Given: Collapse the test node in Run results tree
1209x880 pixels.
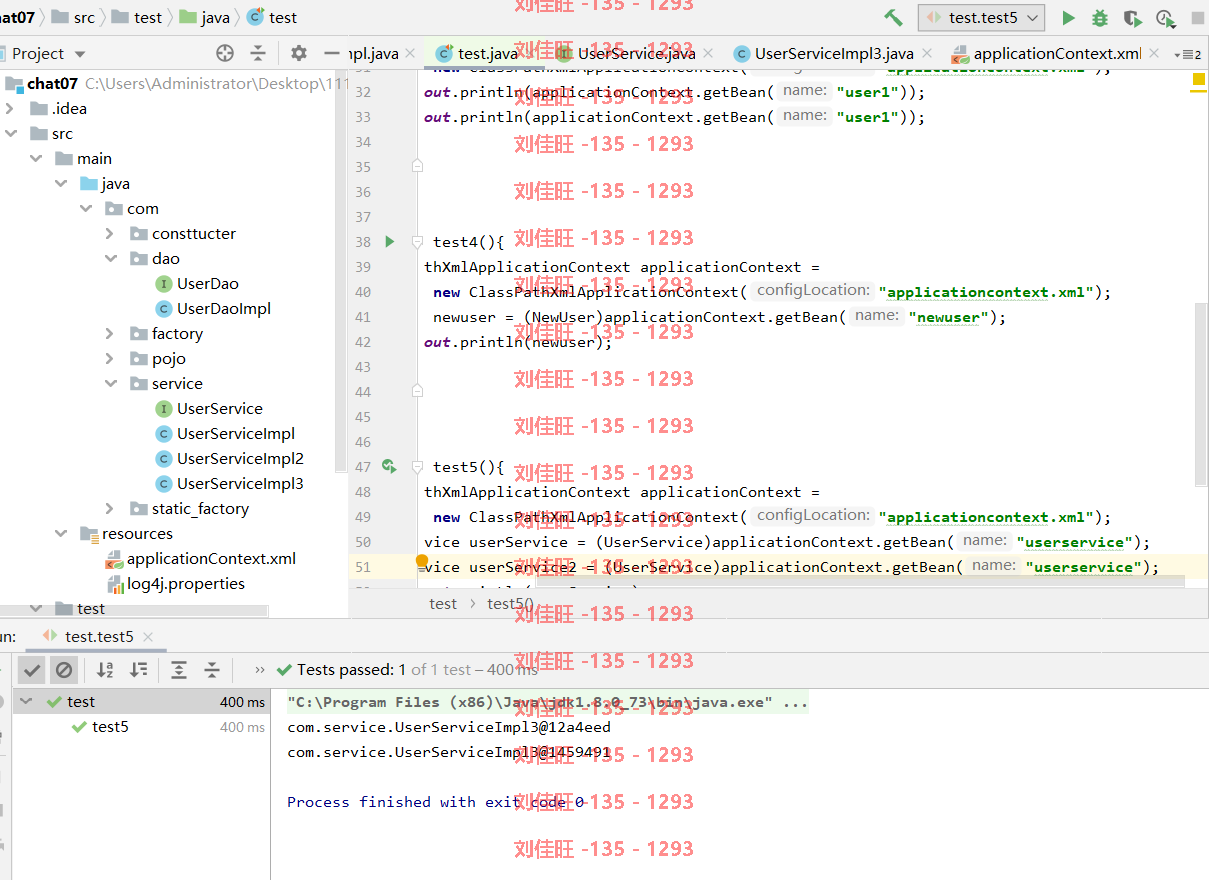Looking at the screenshot, I should [x=26, y=702].
